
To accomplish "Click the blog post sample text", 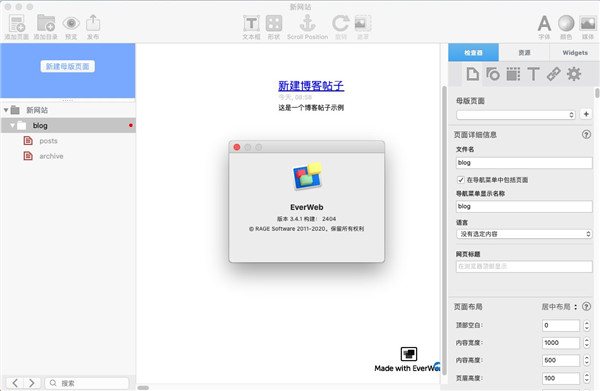I will pyautogui.click(x=311, y=108).
